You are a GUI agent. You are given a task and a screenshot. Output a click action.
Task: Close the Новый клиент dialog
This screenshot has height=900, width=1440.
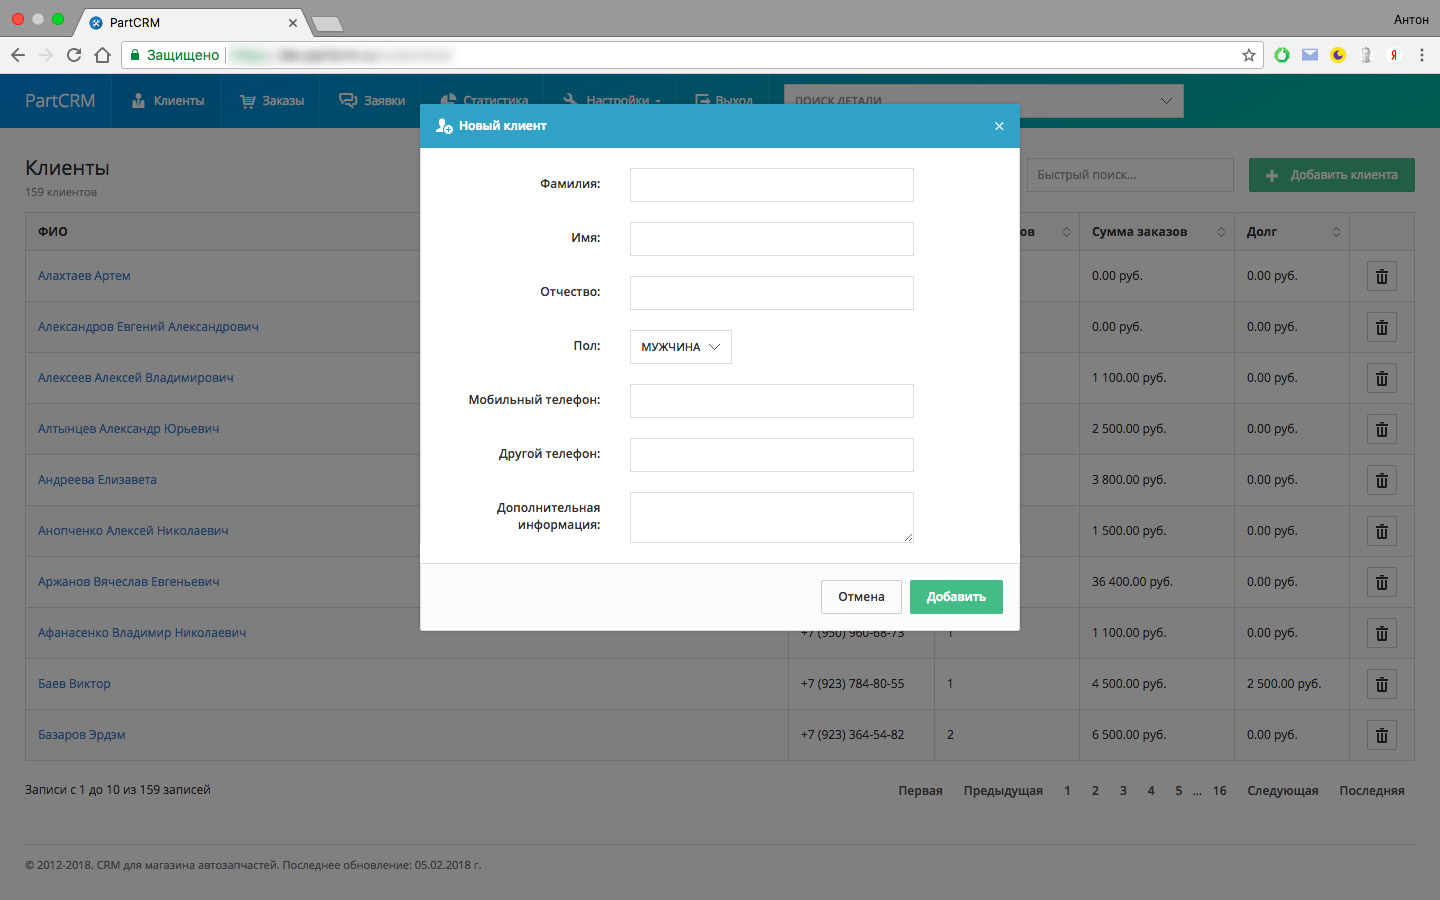pos(999,126)
